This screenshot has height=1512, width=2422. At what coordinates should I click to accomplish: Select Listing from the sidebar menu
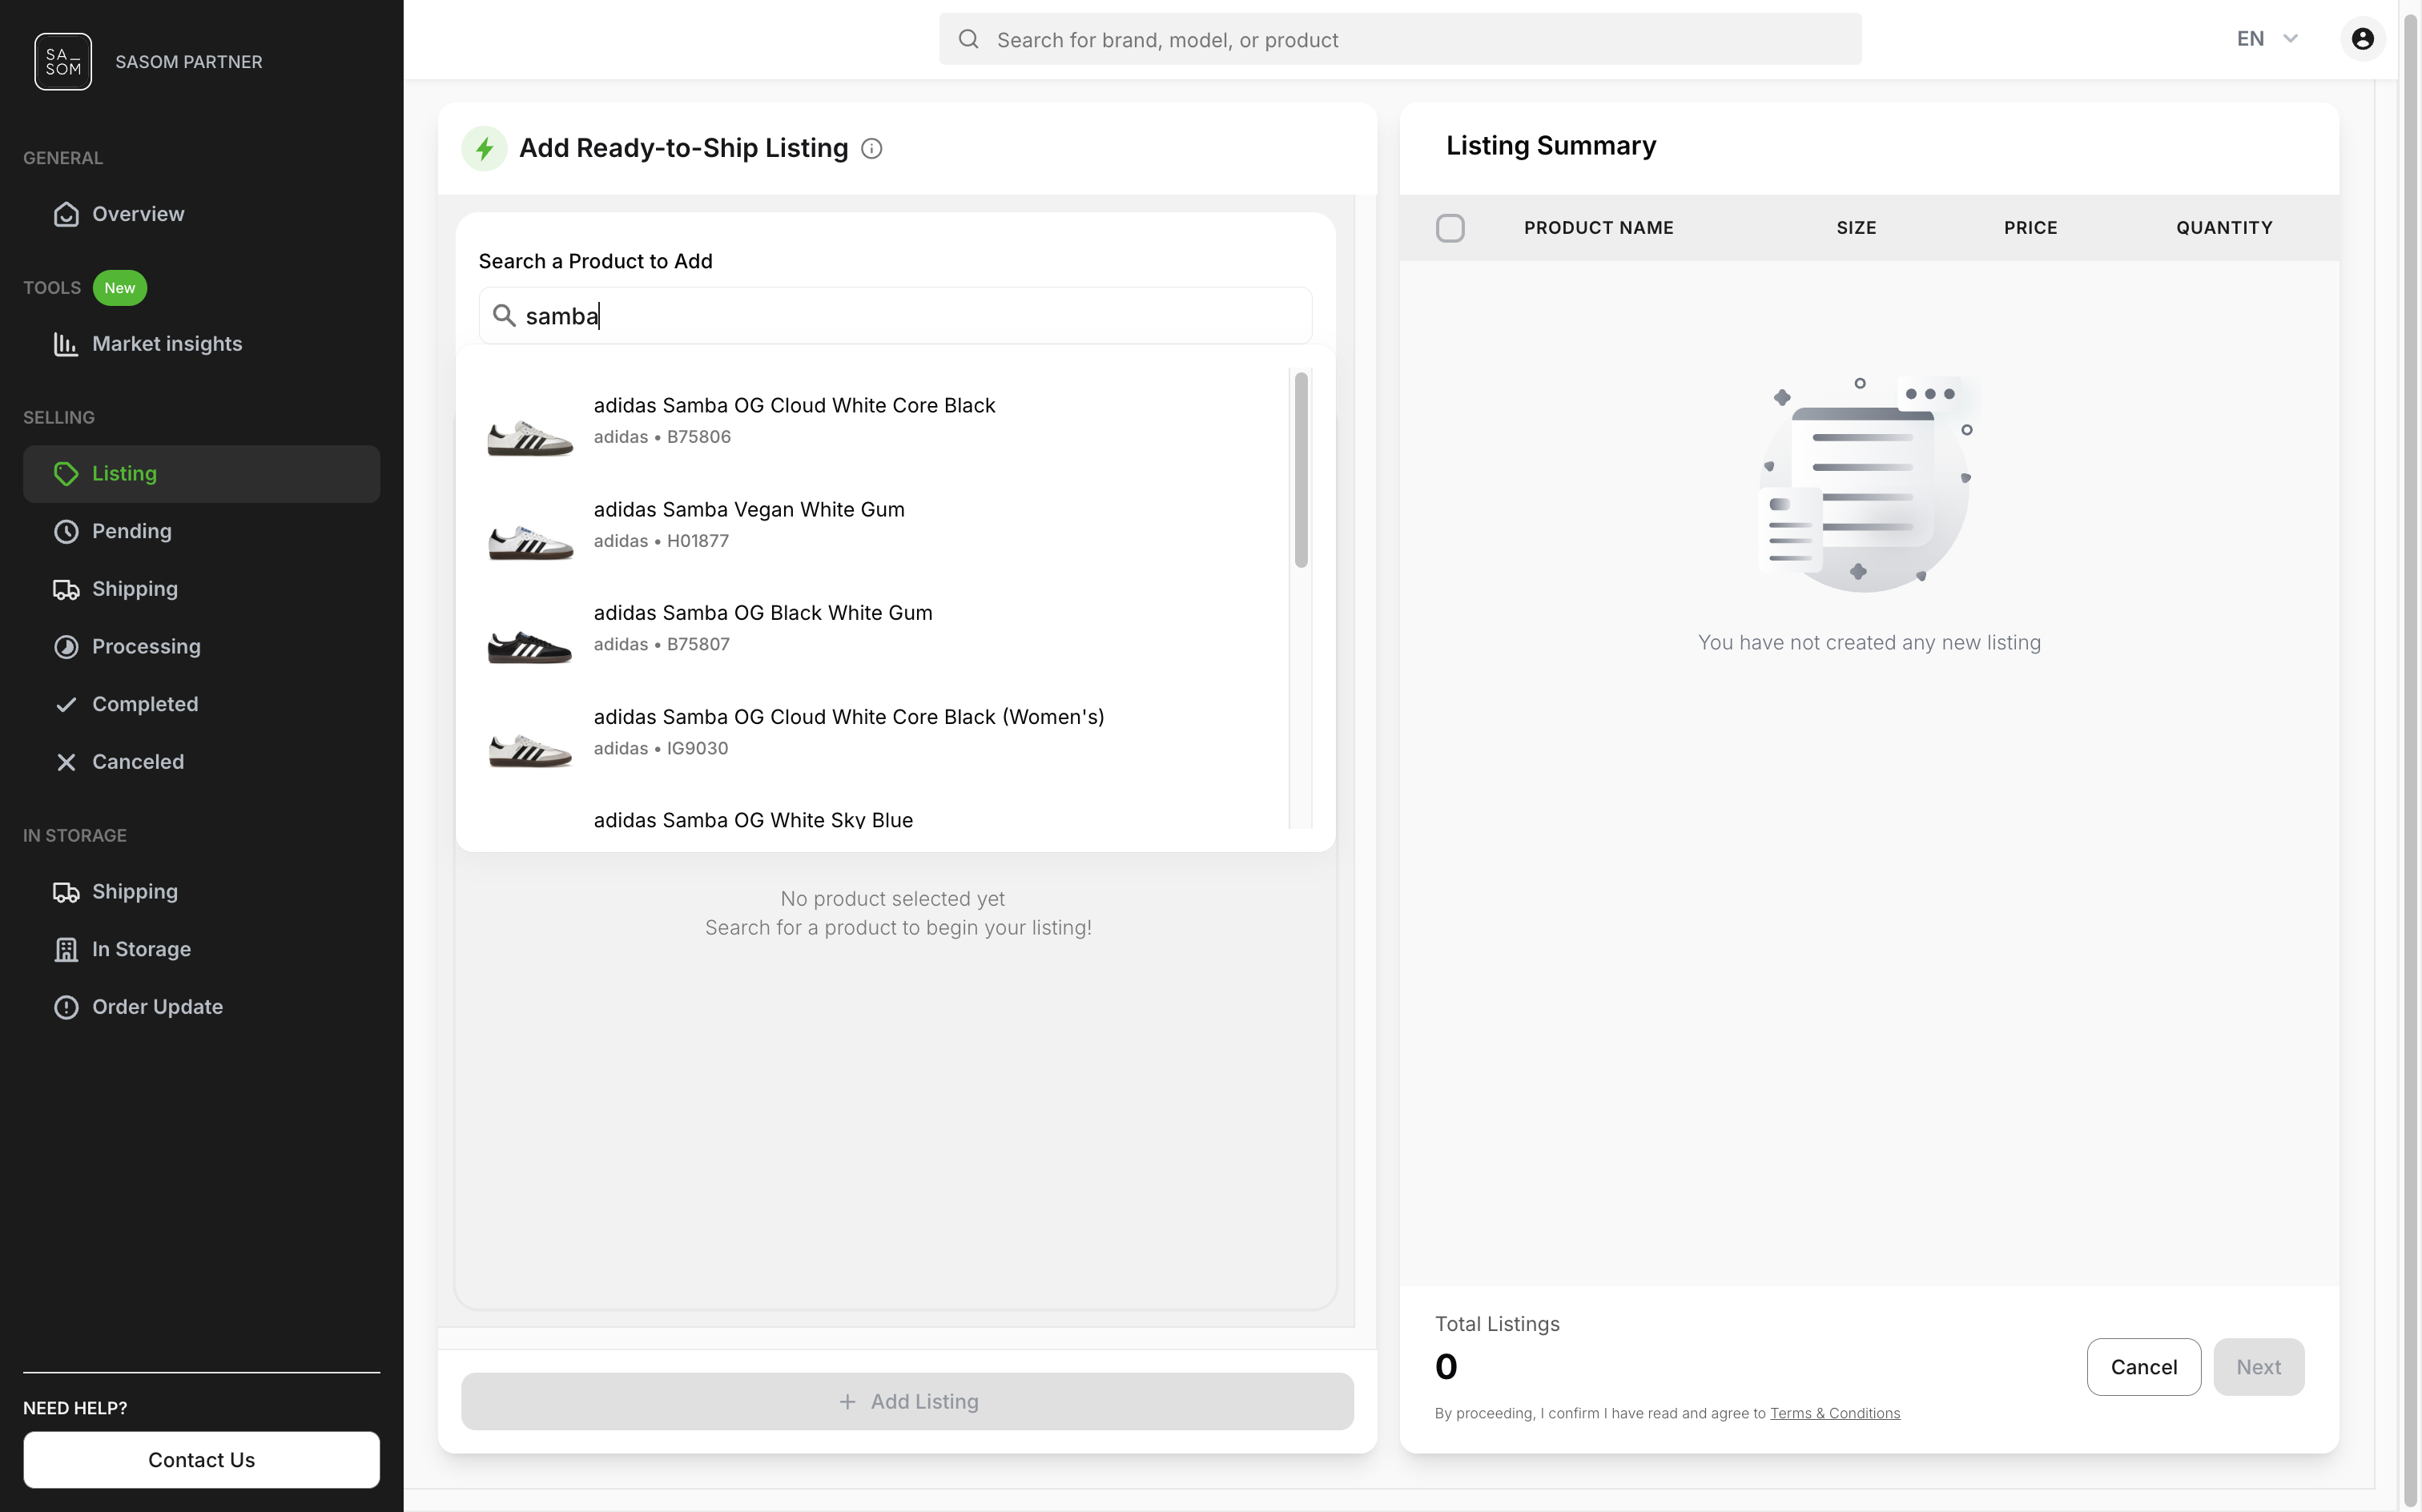(124, 473)
